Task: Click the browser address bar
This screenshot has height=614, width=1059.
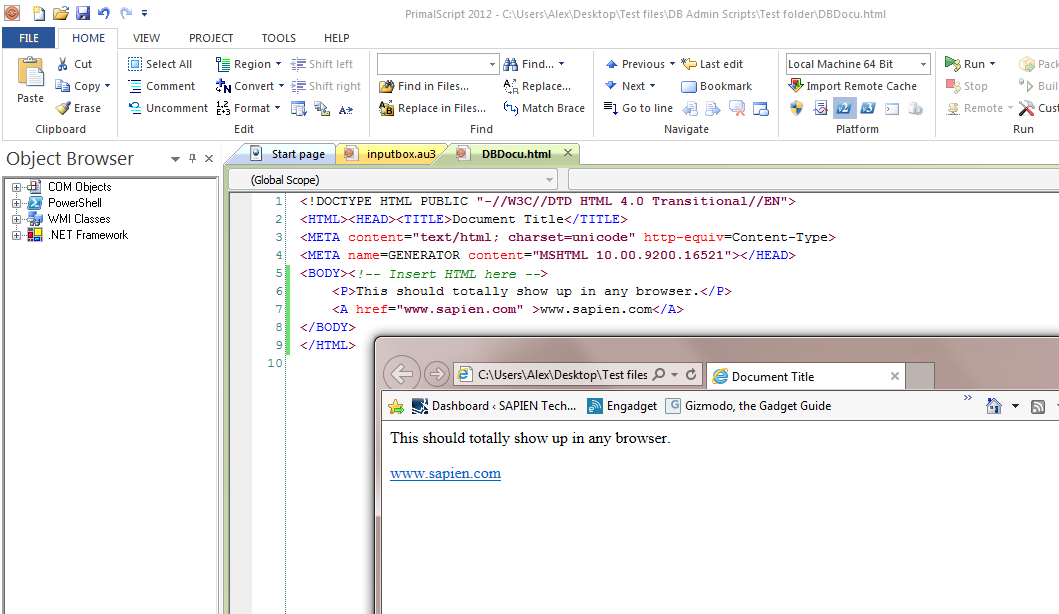Action: [563, 375]
